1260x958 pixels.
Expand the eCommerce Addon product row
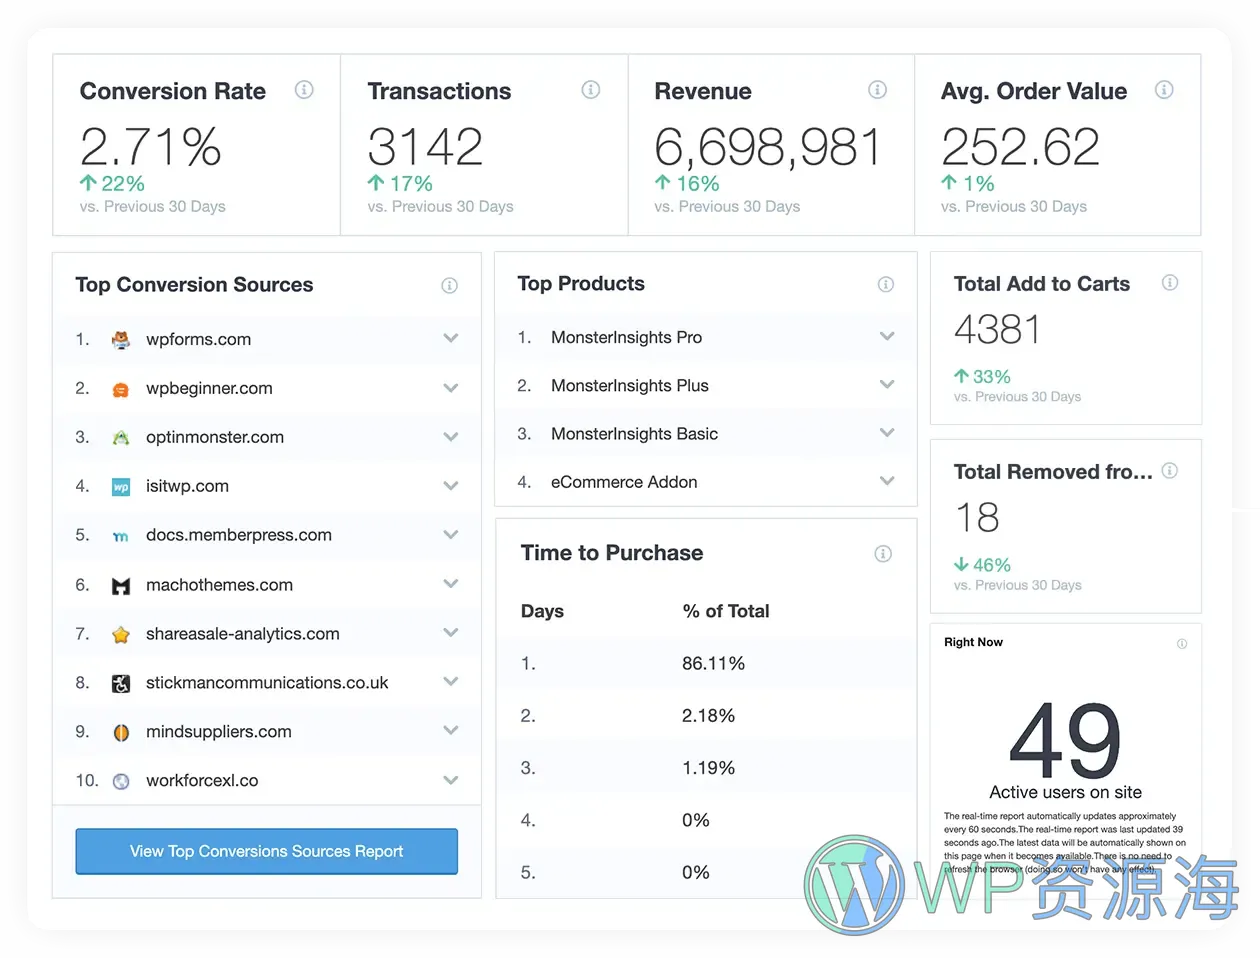(887, 480)
